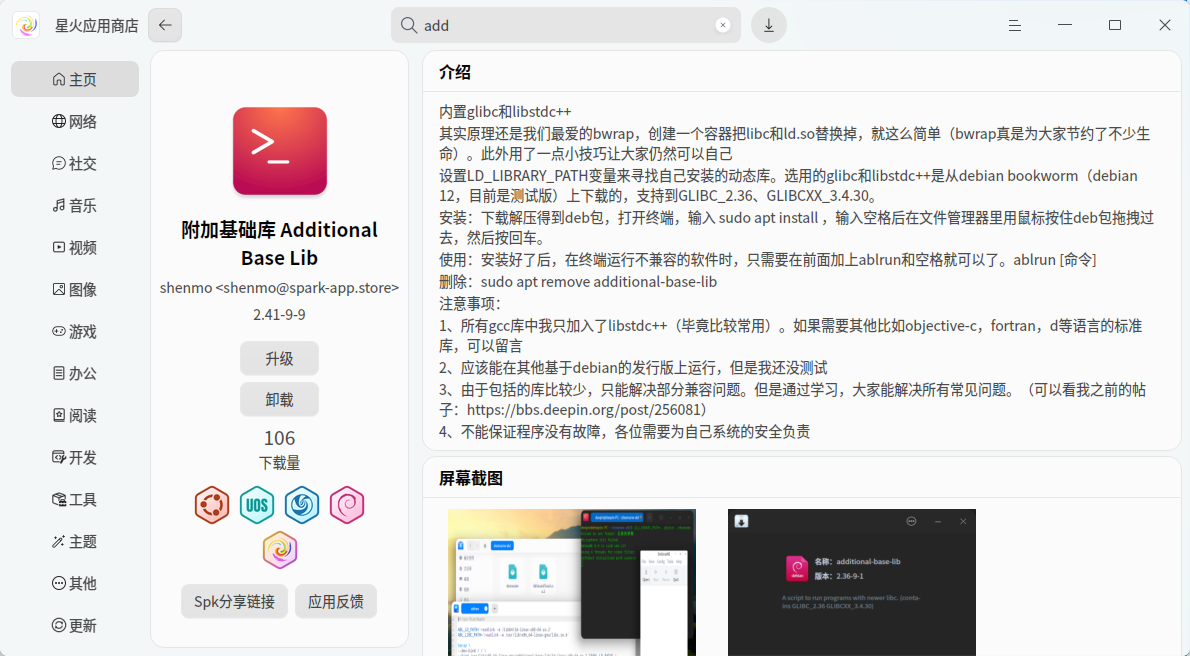Click the 星火应用商店 title text
This screenshot has height=656, width=1190.
[96, 26]
